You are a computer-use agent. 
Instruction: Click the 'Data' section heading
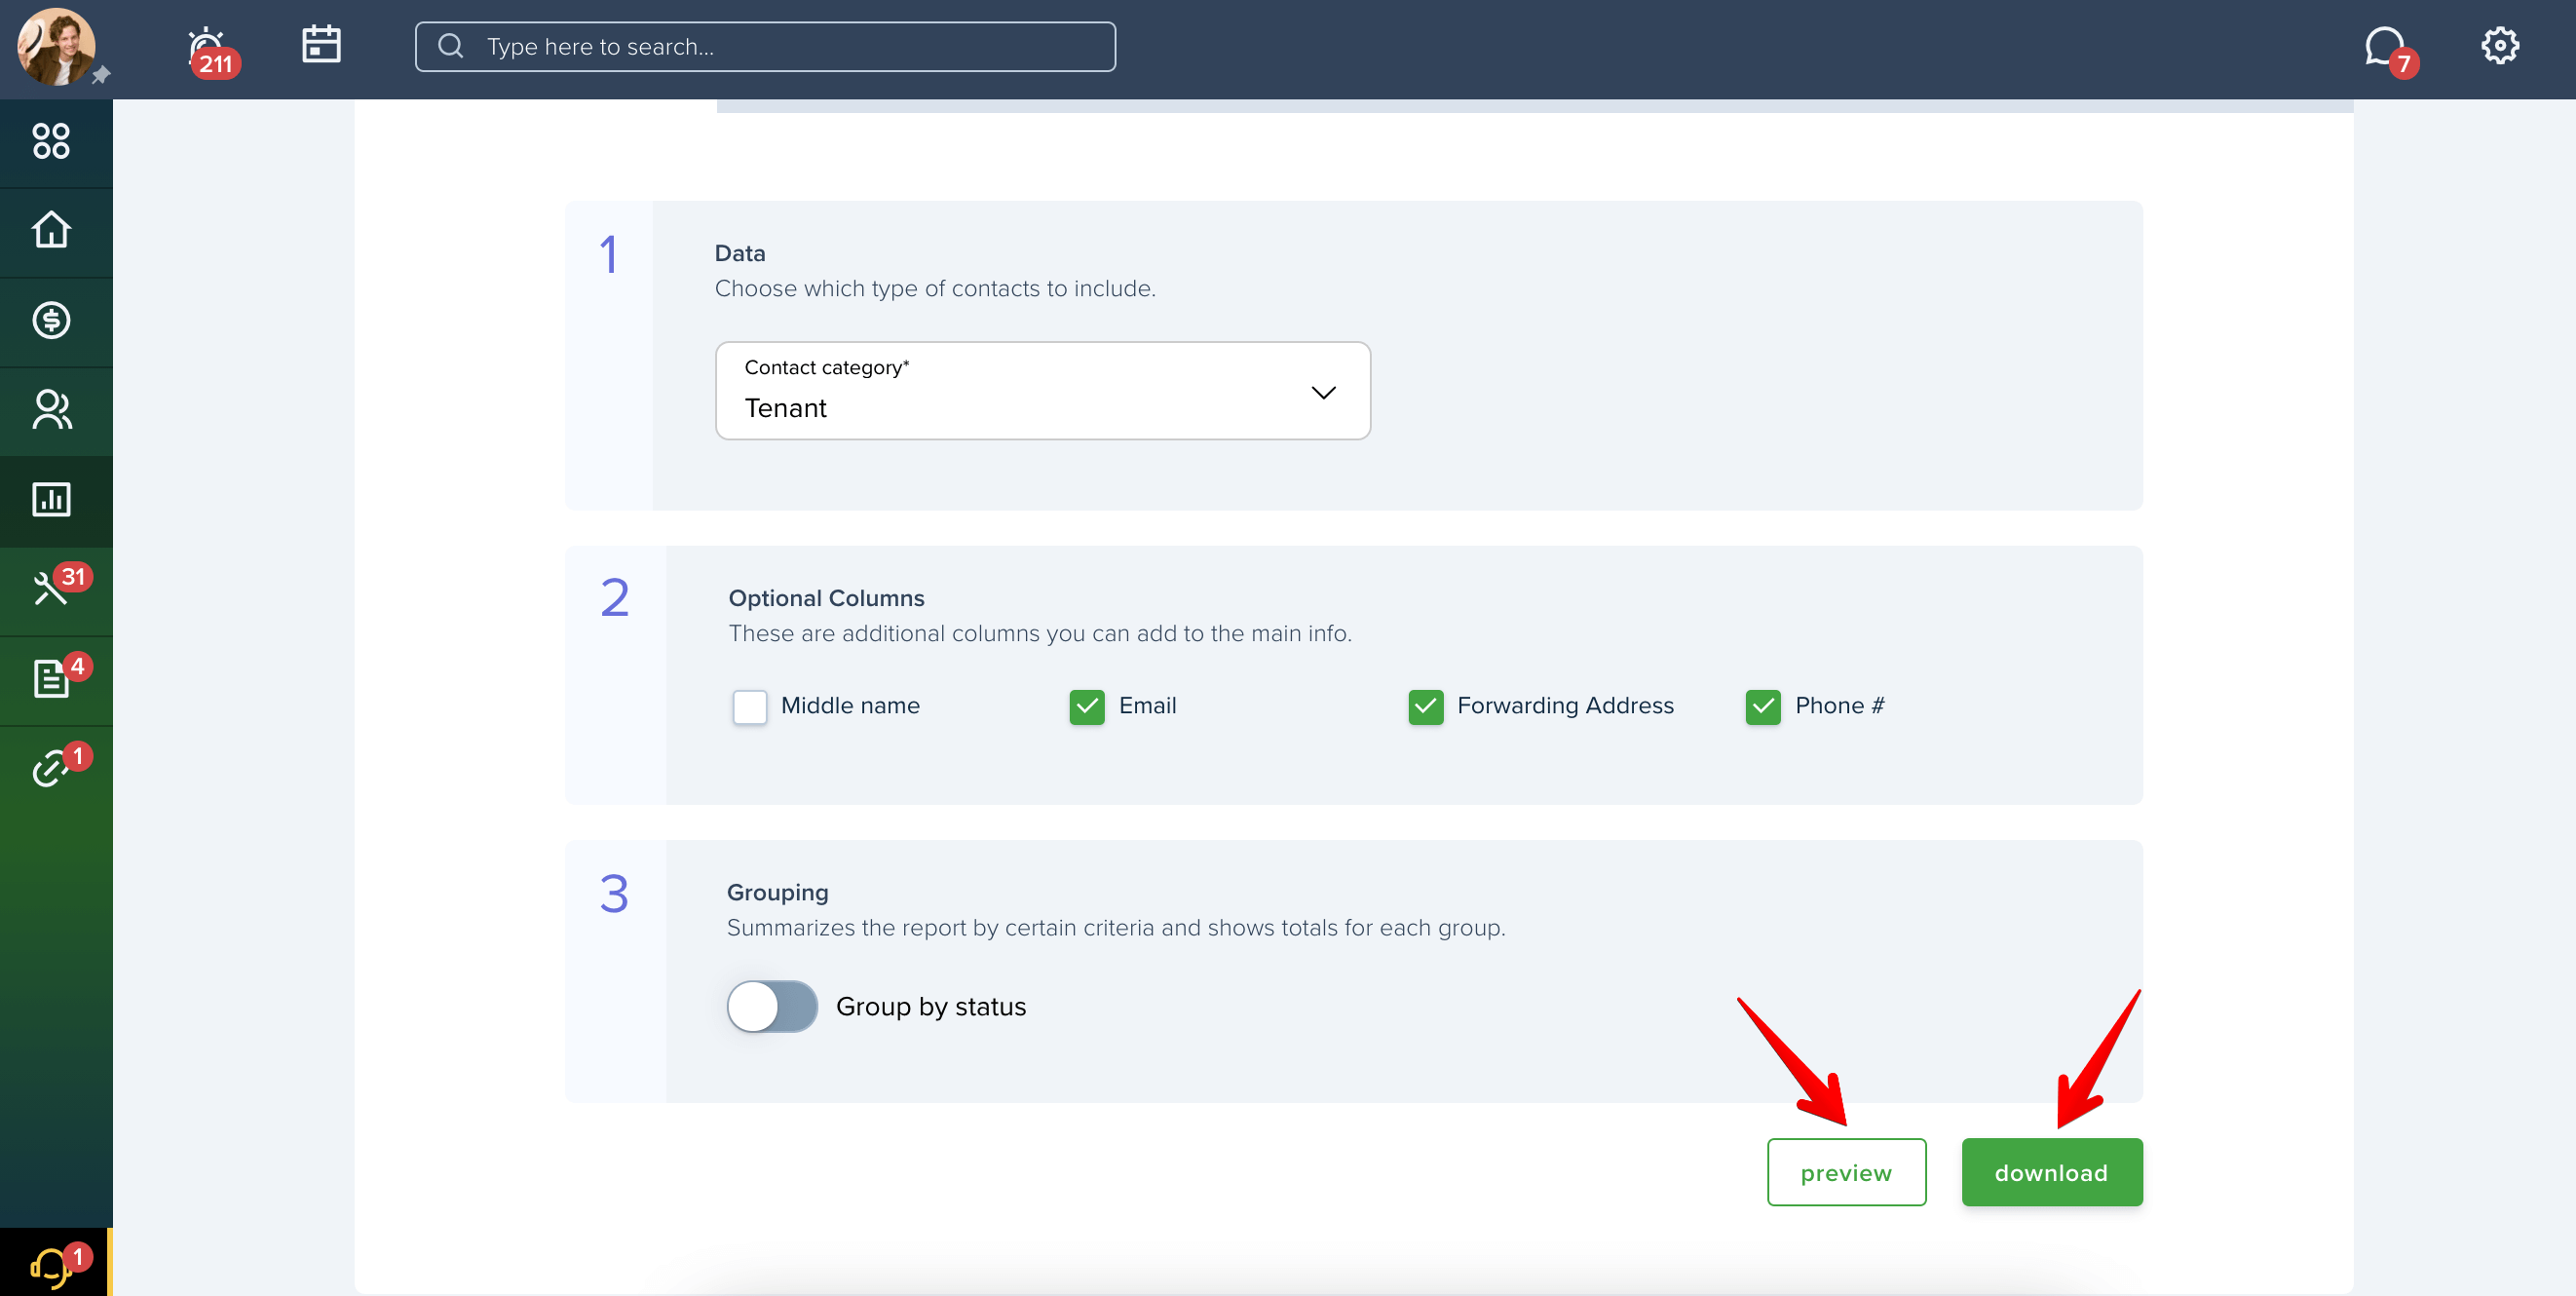(x=740, y=253)
